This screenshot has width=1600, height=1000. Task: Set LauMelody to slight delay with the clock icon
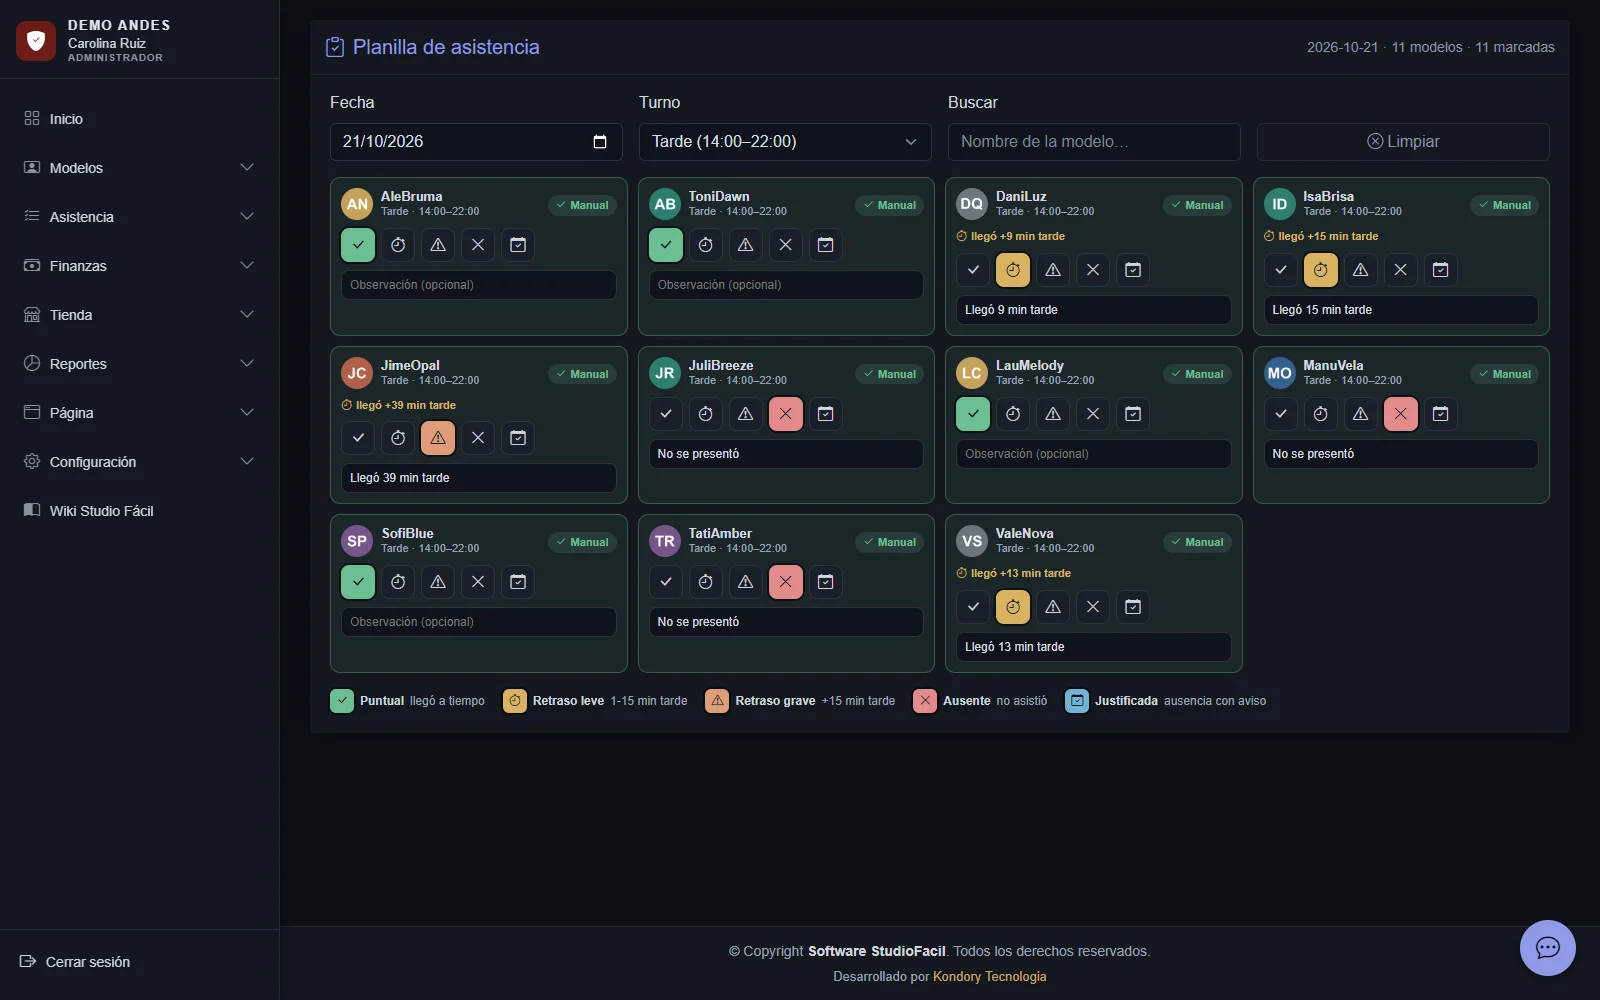point(1013,414)
